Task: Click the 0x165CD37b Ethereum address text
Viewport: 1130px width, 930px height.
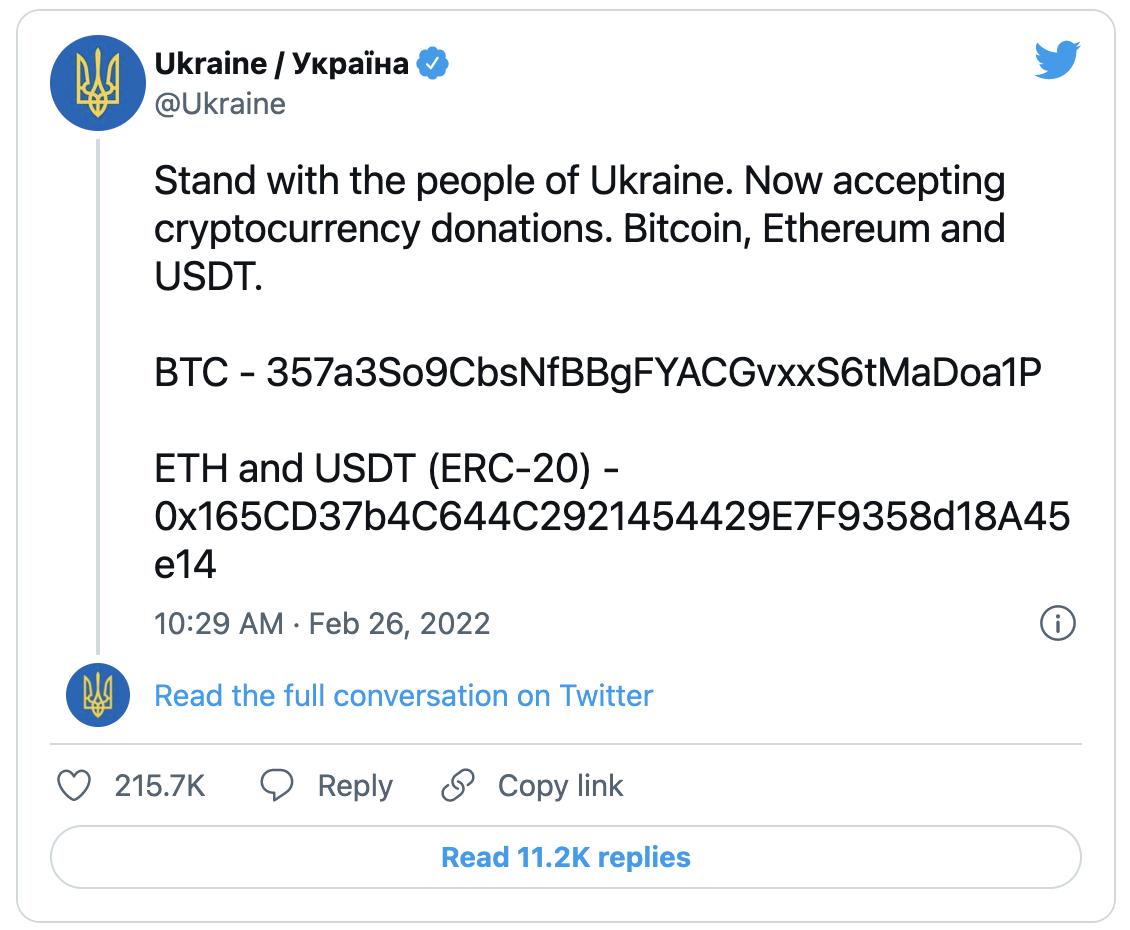Action: point(612,517)
